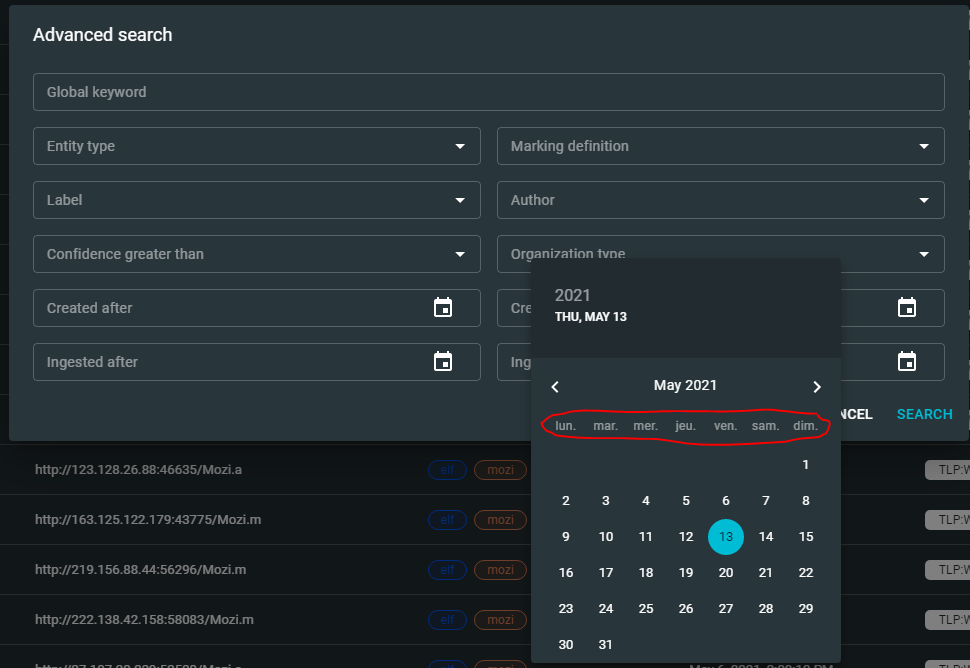The width and height of the screenshot is (970, 668).
Task: Click elf label on 222.138.42.158 row
Action: click(x=447, y=620)
